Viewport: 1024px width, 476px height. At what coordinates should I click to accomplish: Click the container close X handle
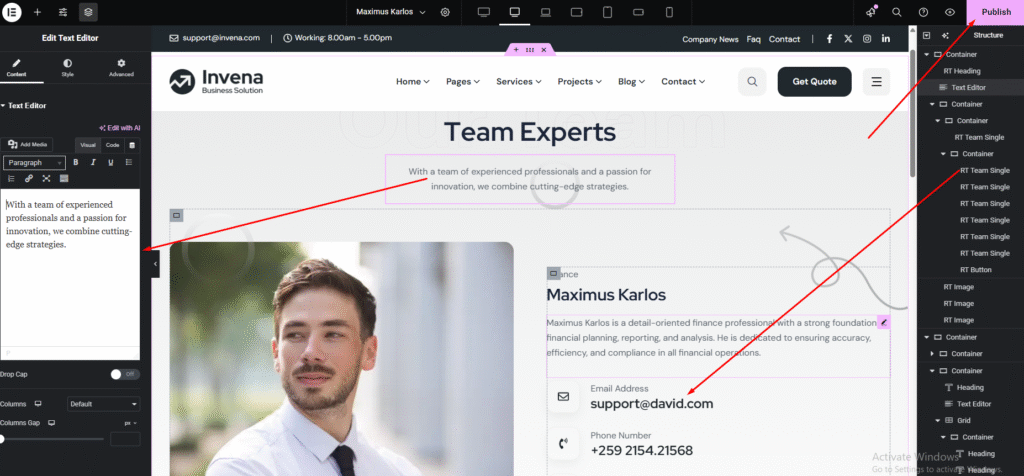(x=543, y=50)
